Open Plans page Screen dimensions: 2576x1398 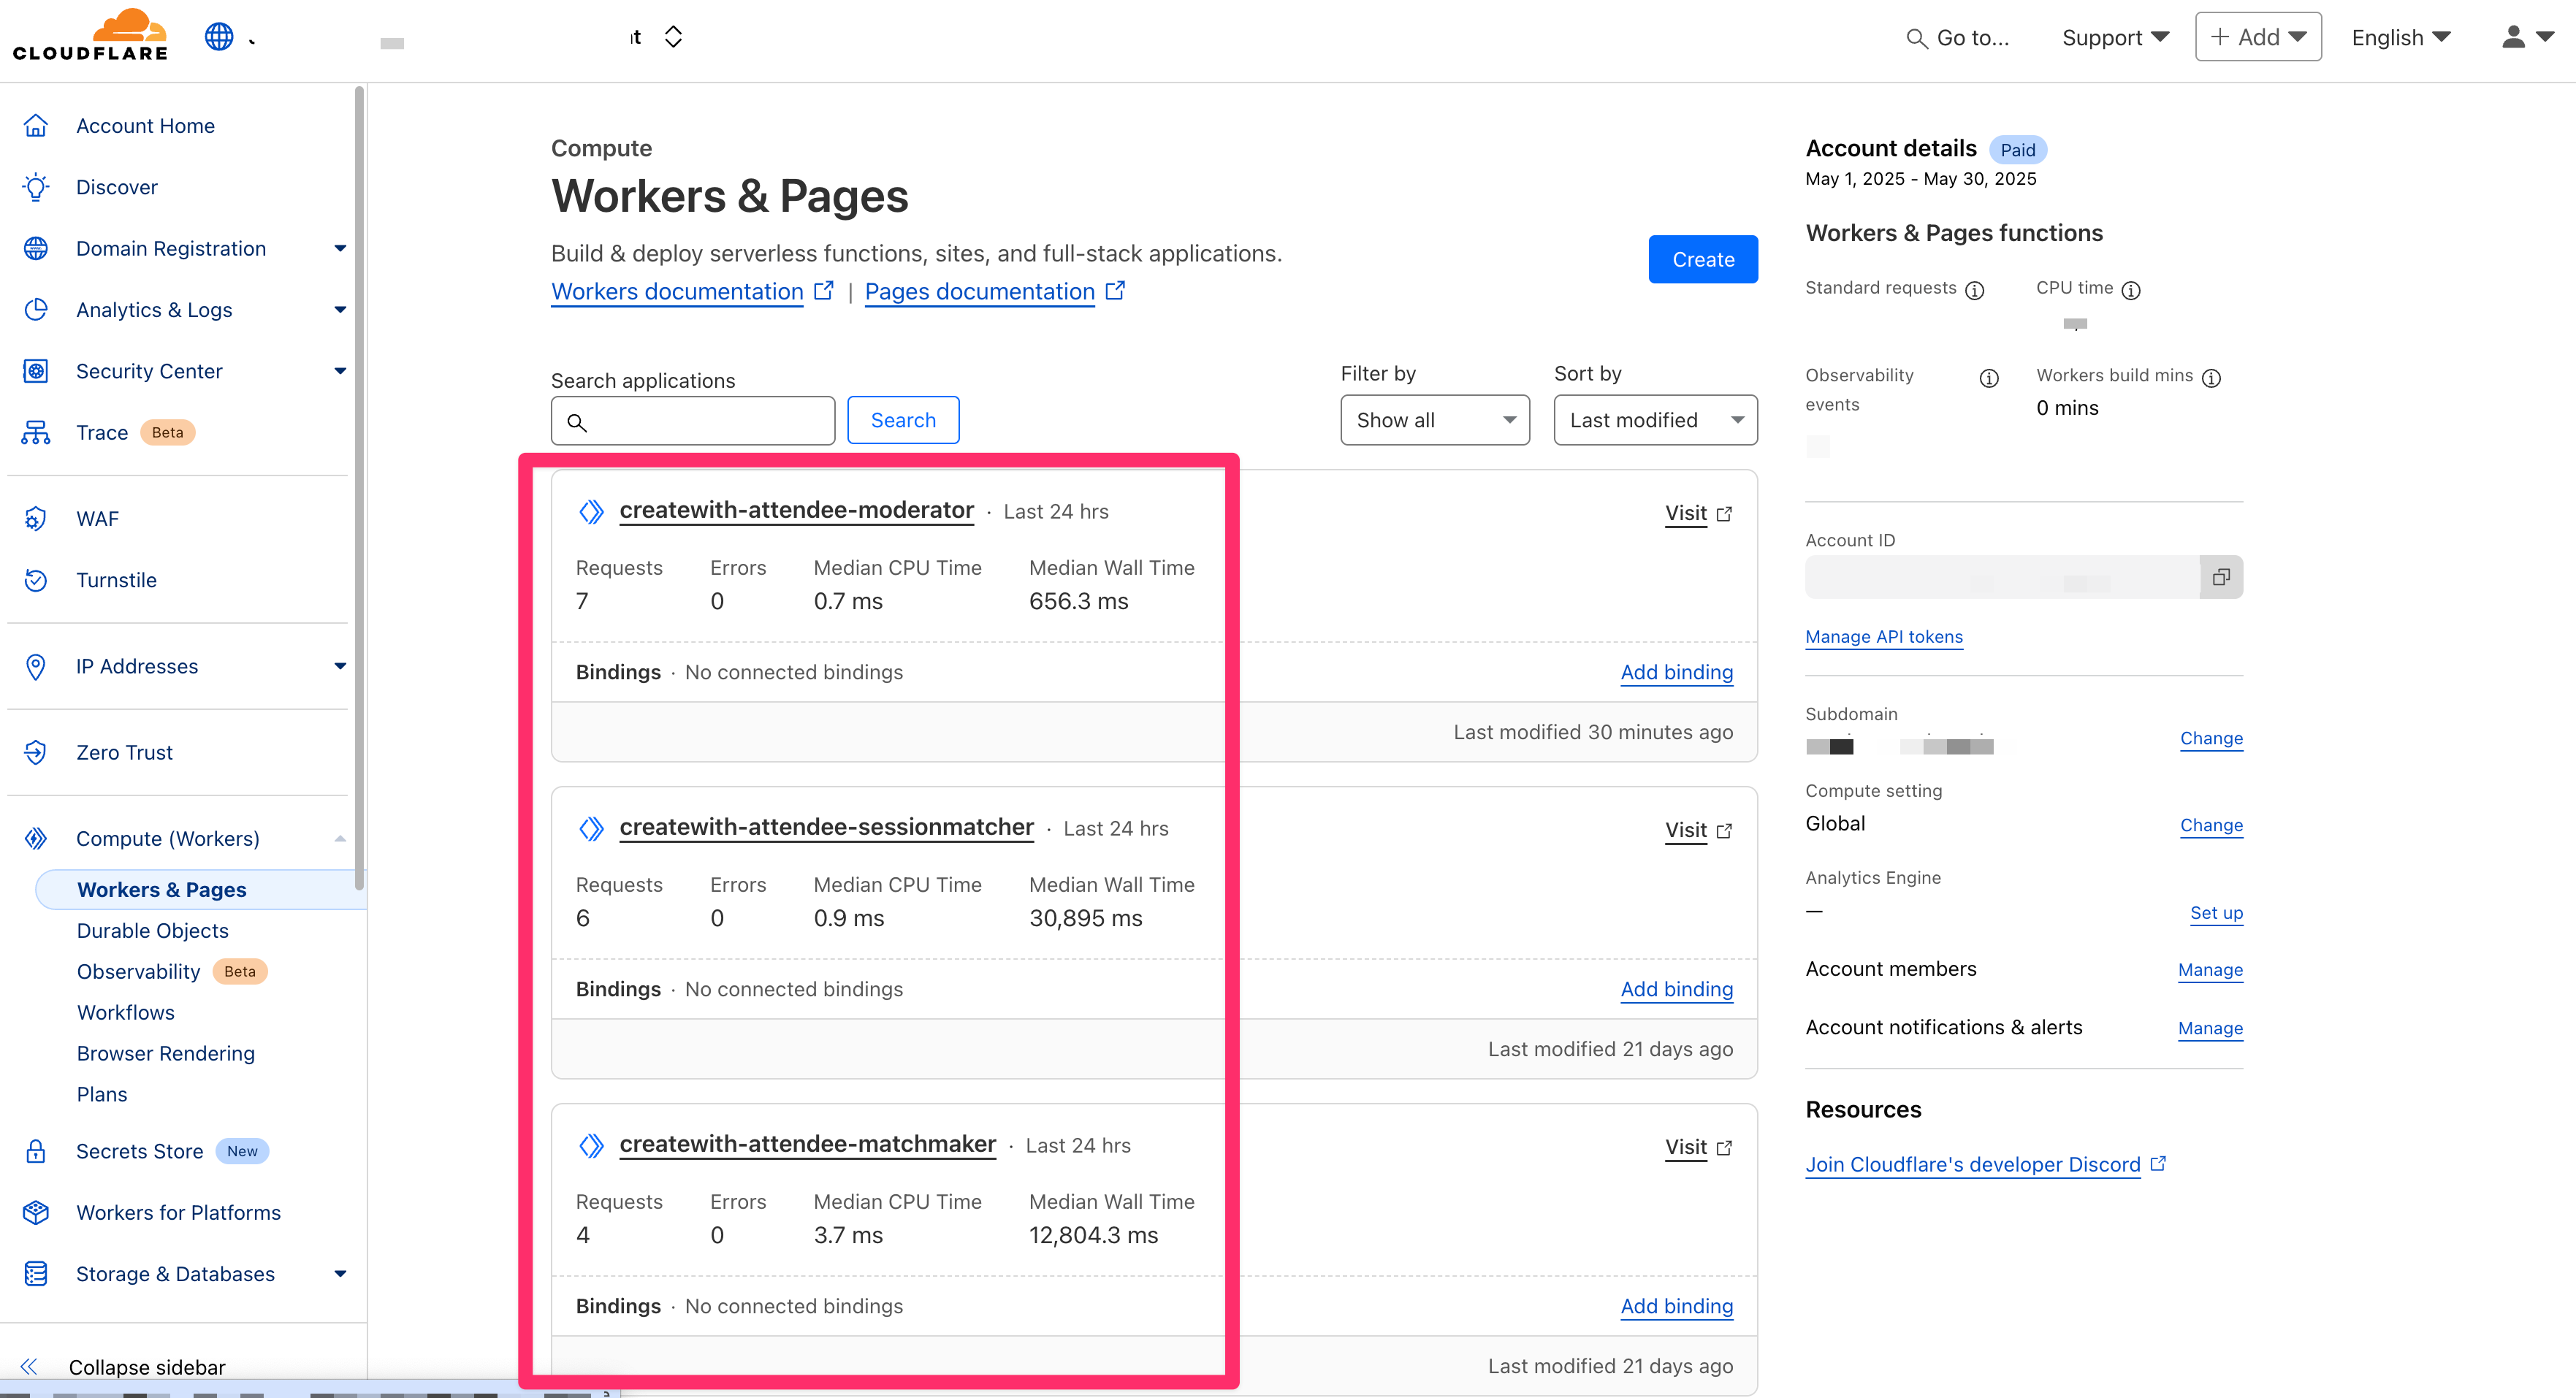tap(102, 1094)
